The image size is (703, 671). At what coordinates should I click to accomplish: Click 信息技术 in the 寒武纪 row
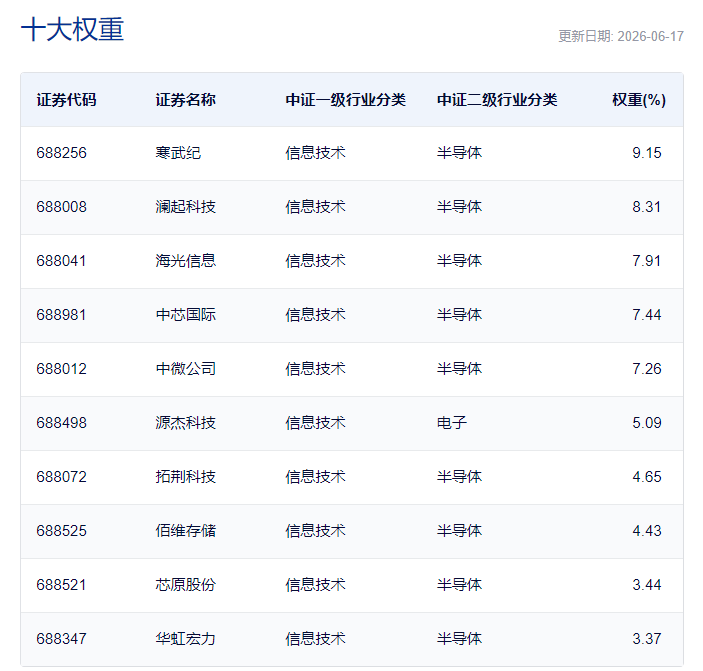point(316,153)
